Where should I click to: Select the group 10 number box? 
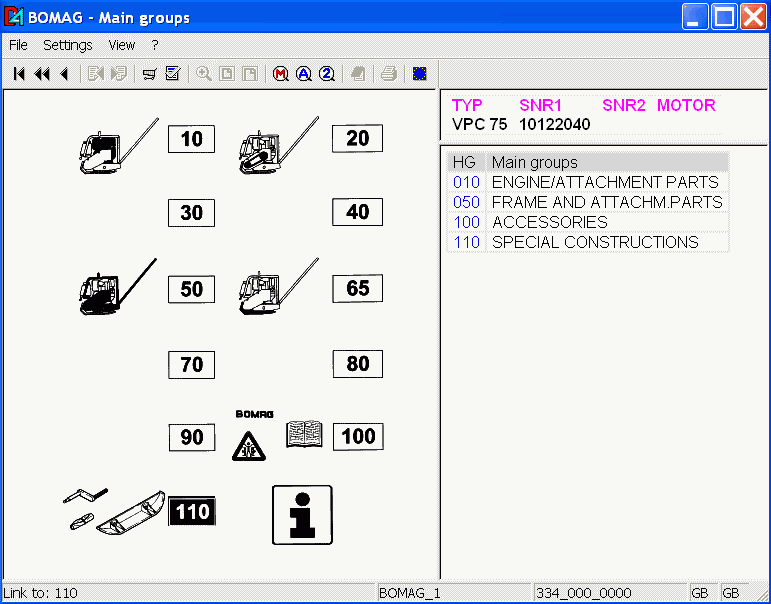pyautogui.click(x=191, y=139)
